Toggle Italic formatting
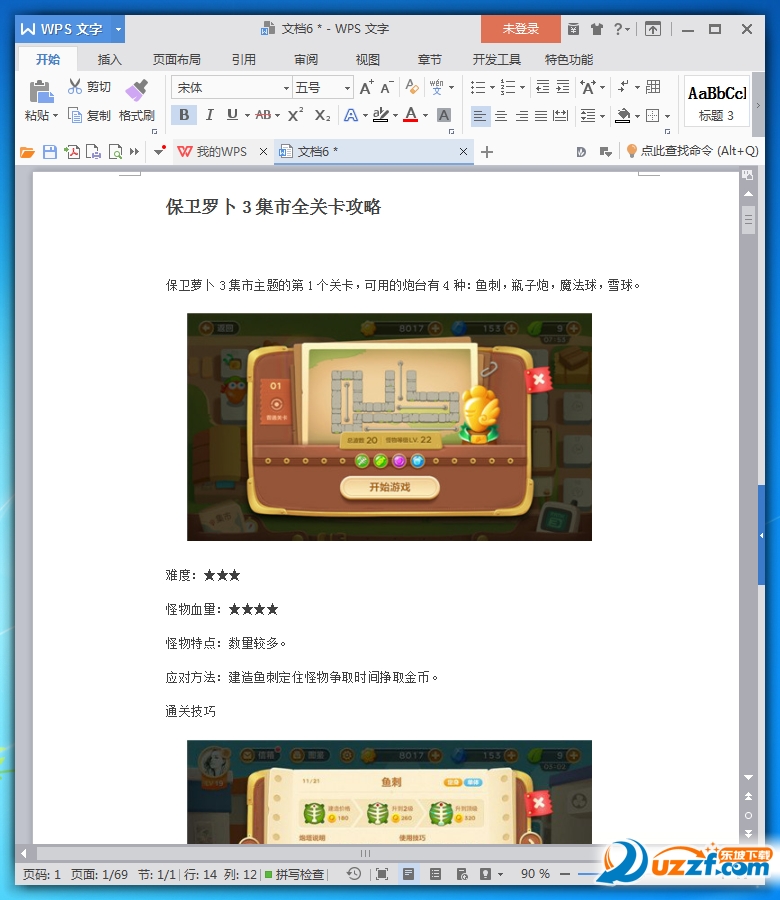This screenshot has height=900, width=780. 209,115
